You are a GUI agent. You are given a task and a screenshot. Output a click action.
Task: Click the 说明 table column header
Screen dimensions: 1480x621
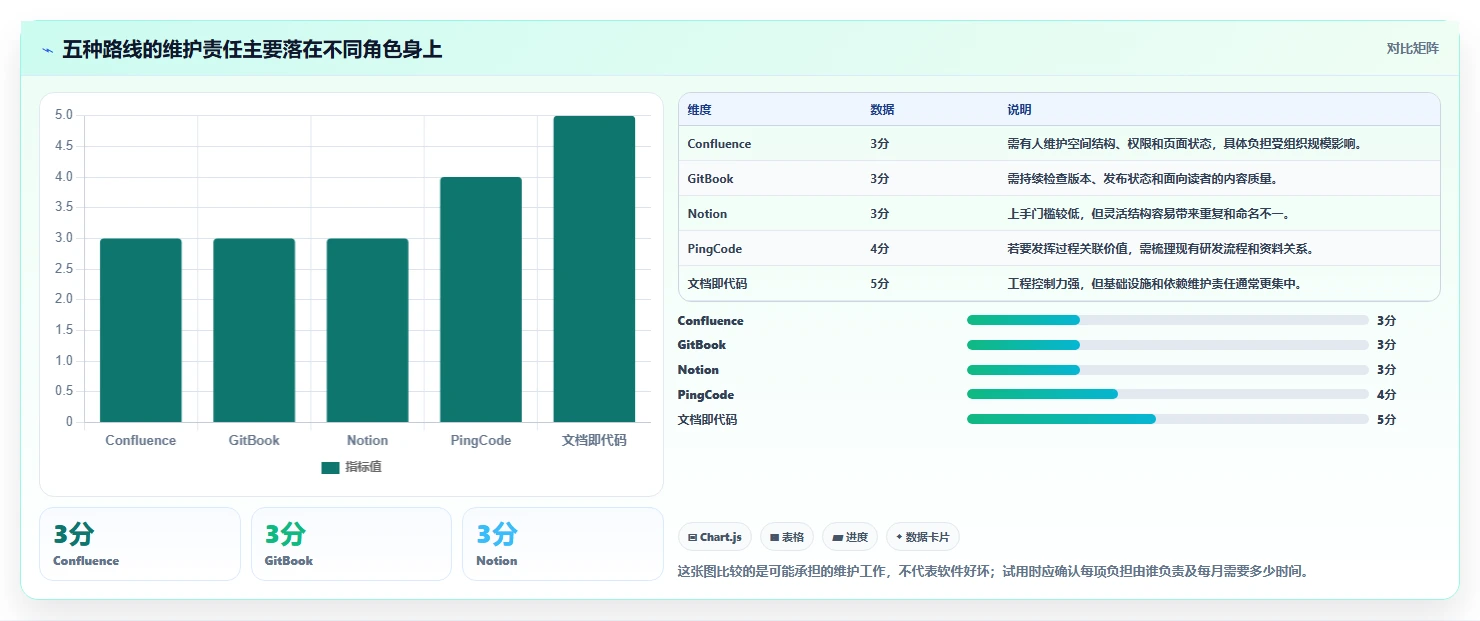[1019, 110]
